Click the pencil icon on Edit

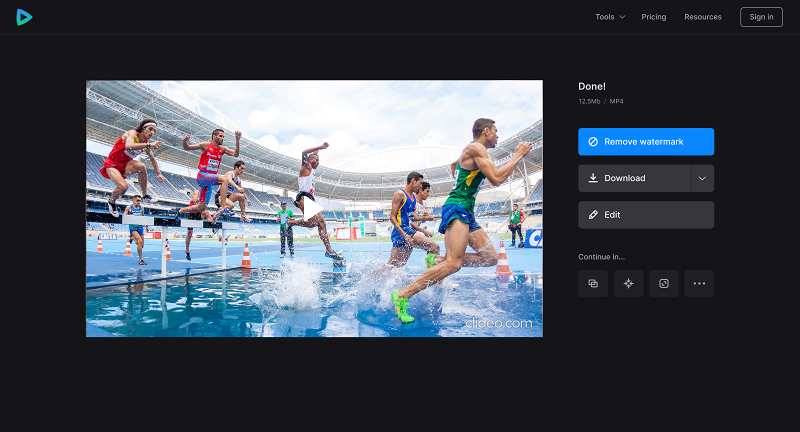pyautogui.click(x=593, y=215)
